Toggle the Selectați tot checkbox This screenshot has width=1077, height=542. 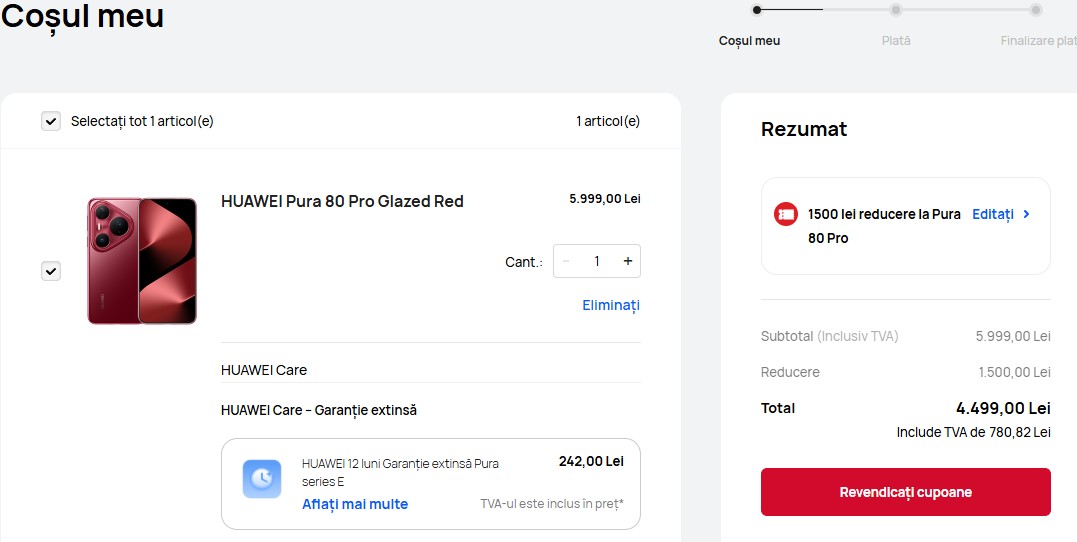51,122
